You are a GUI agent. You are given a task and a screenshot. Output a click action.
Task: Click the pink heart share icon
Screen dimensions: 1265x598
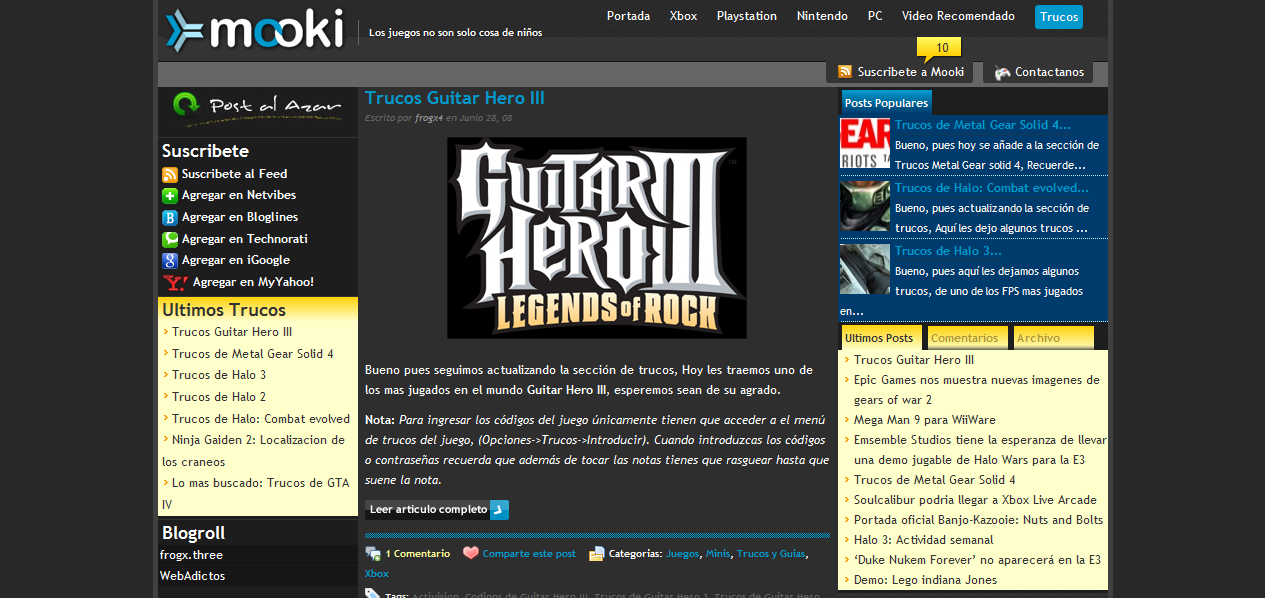[471, 553]
